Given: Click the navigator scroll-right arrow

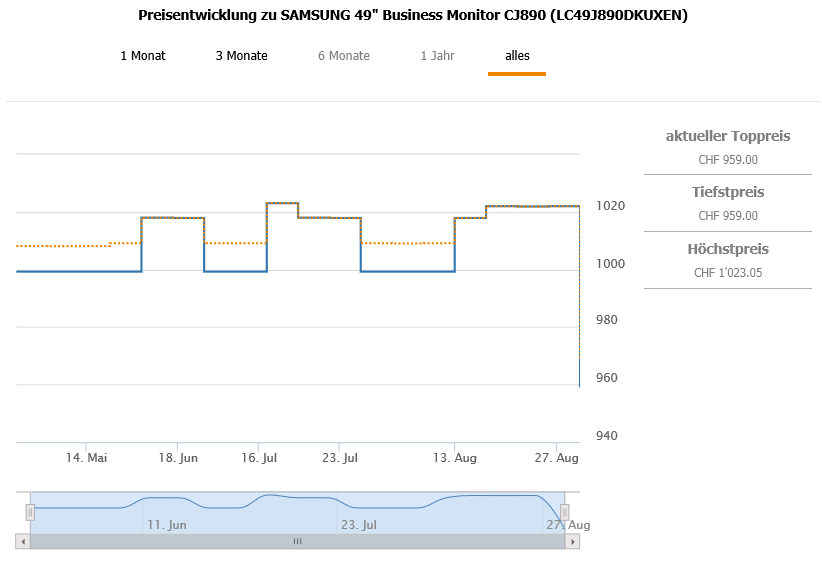Looking at the screenshot, I should [x=572, y=542].
